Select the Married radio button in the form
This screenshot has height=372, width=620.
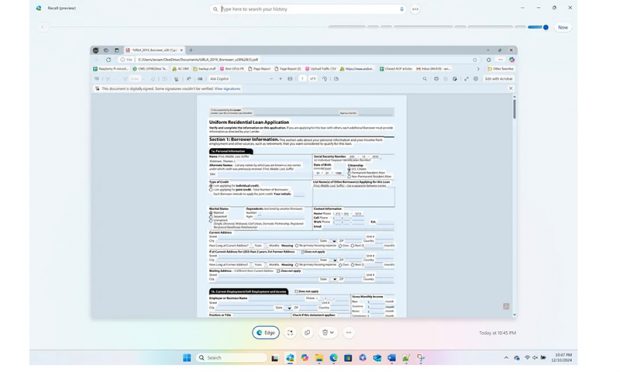(211, 213)
